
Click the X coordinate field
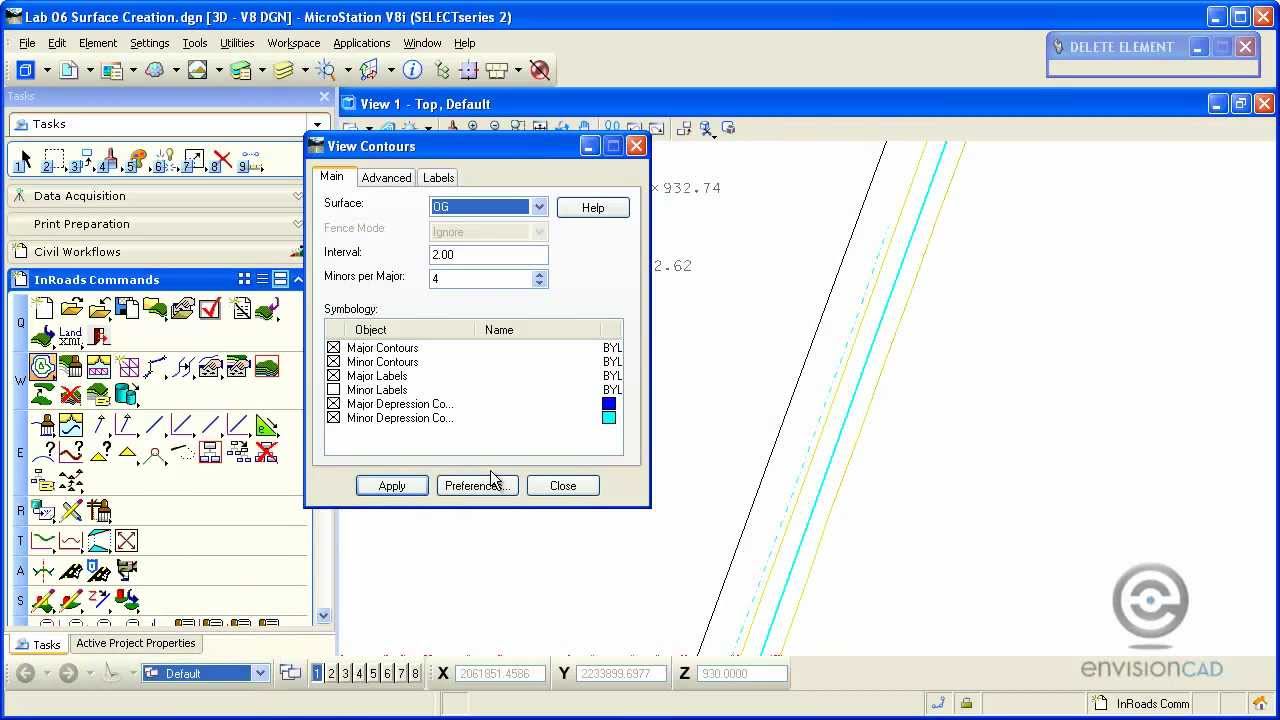(x=500, y=673)
